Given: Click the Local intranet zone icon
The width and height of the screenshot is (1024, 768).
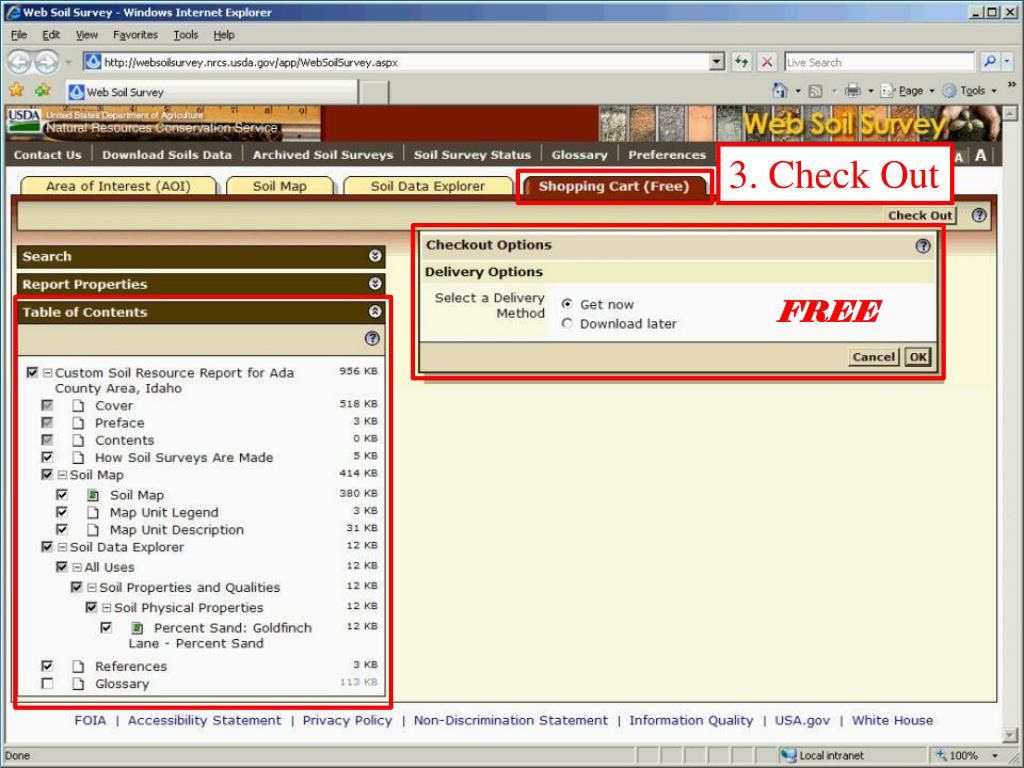Looking at the screenshot, I should tap(789, 756).
